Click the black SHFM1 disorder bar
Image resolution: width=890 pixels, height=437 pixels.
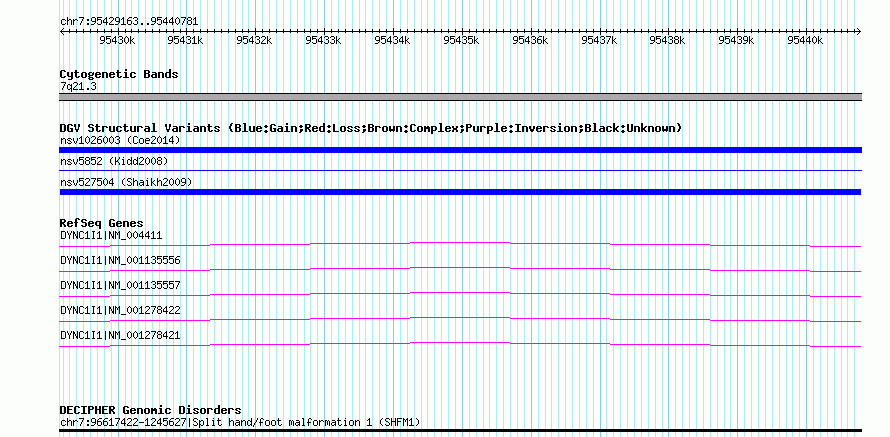pyautogui.click(x=460, y=431)
